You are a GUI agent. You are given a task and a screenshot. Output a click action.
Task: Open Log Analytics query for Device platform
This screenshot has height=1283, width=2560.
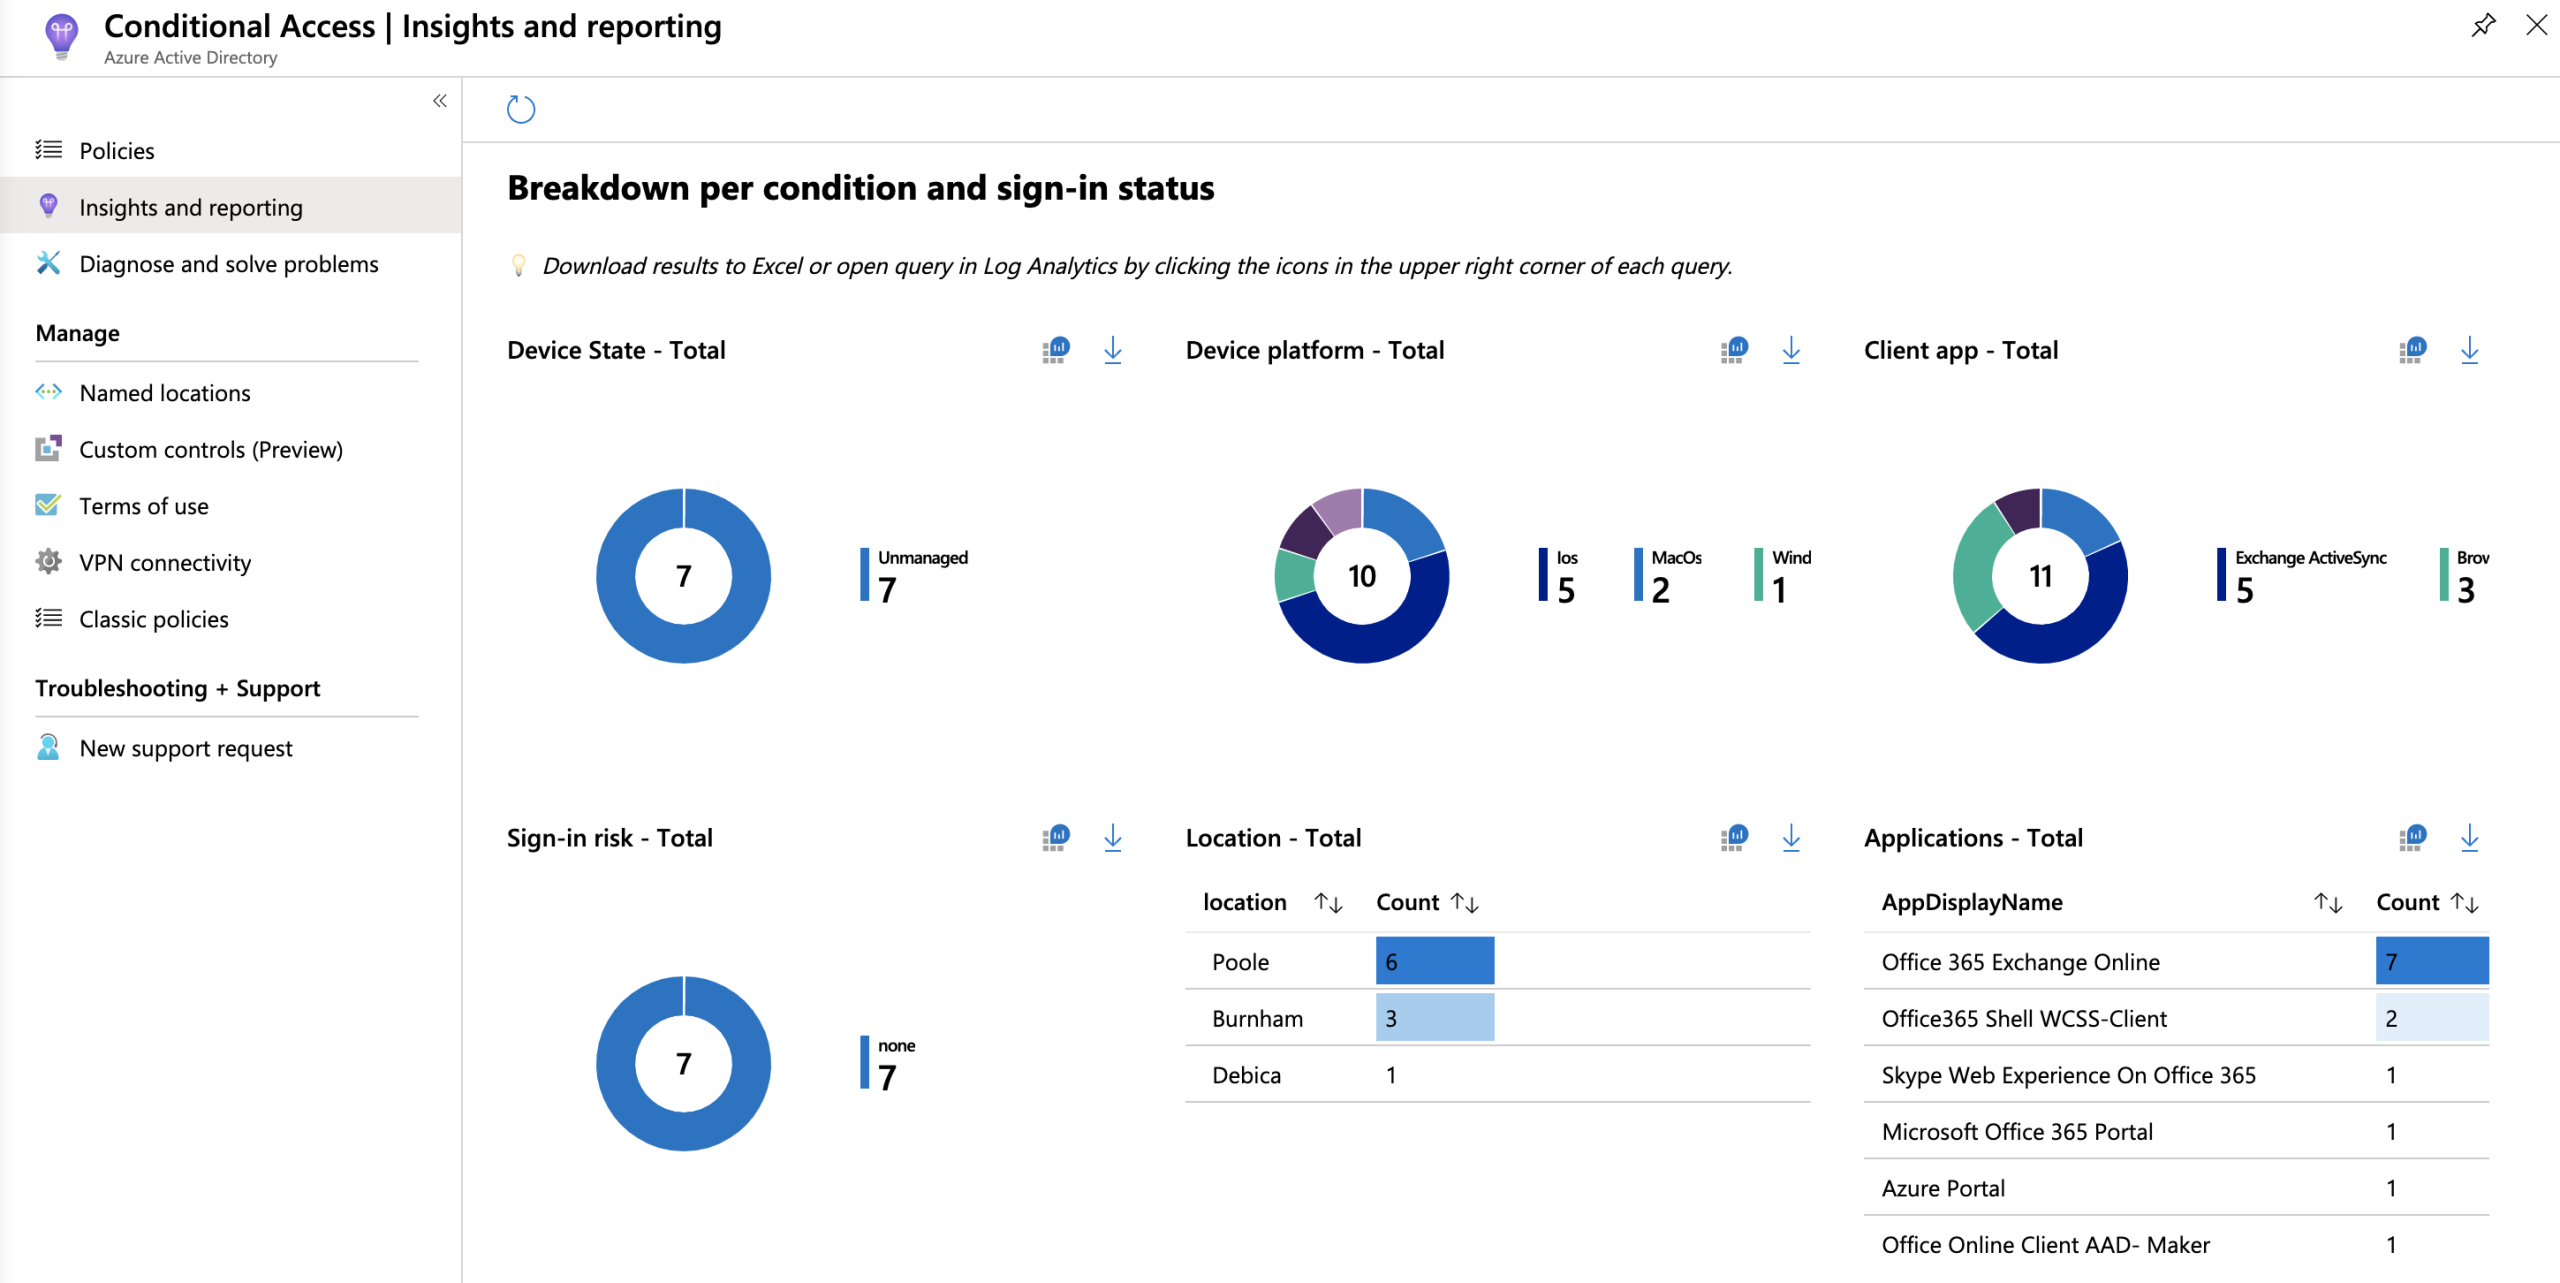coord(1734,350)
